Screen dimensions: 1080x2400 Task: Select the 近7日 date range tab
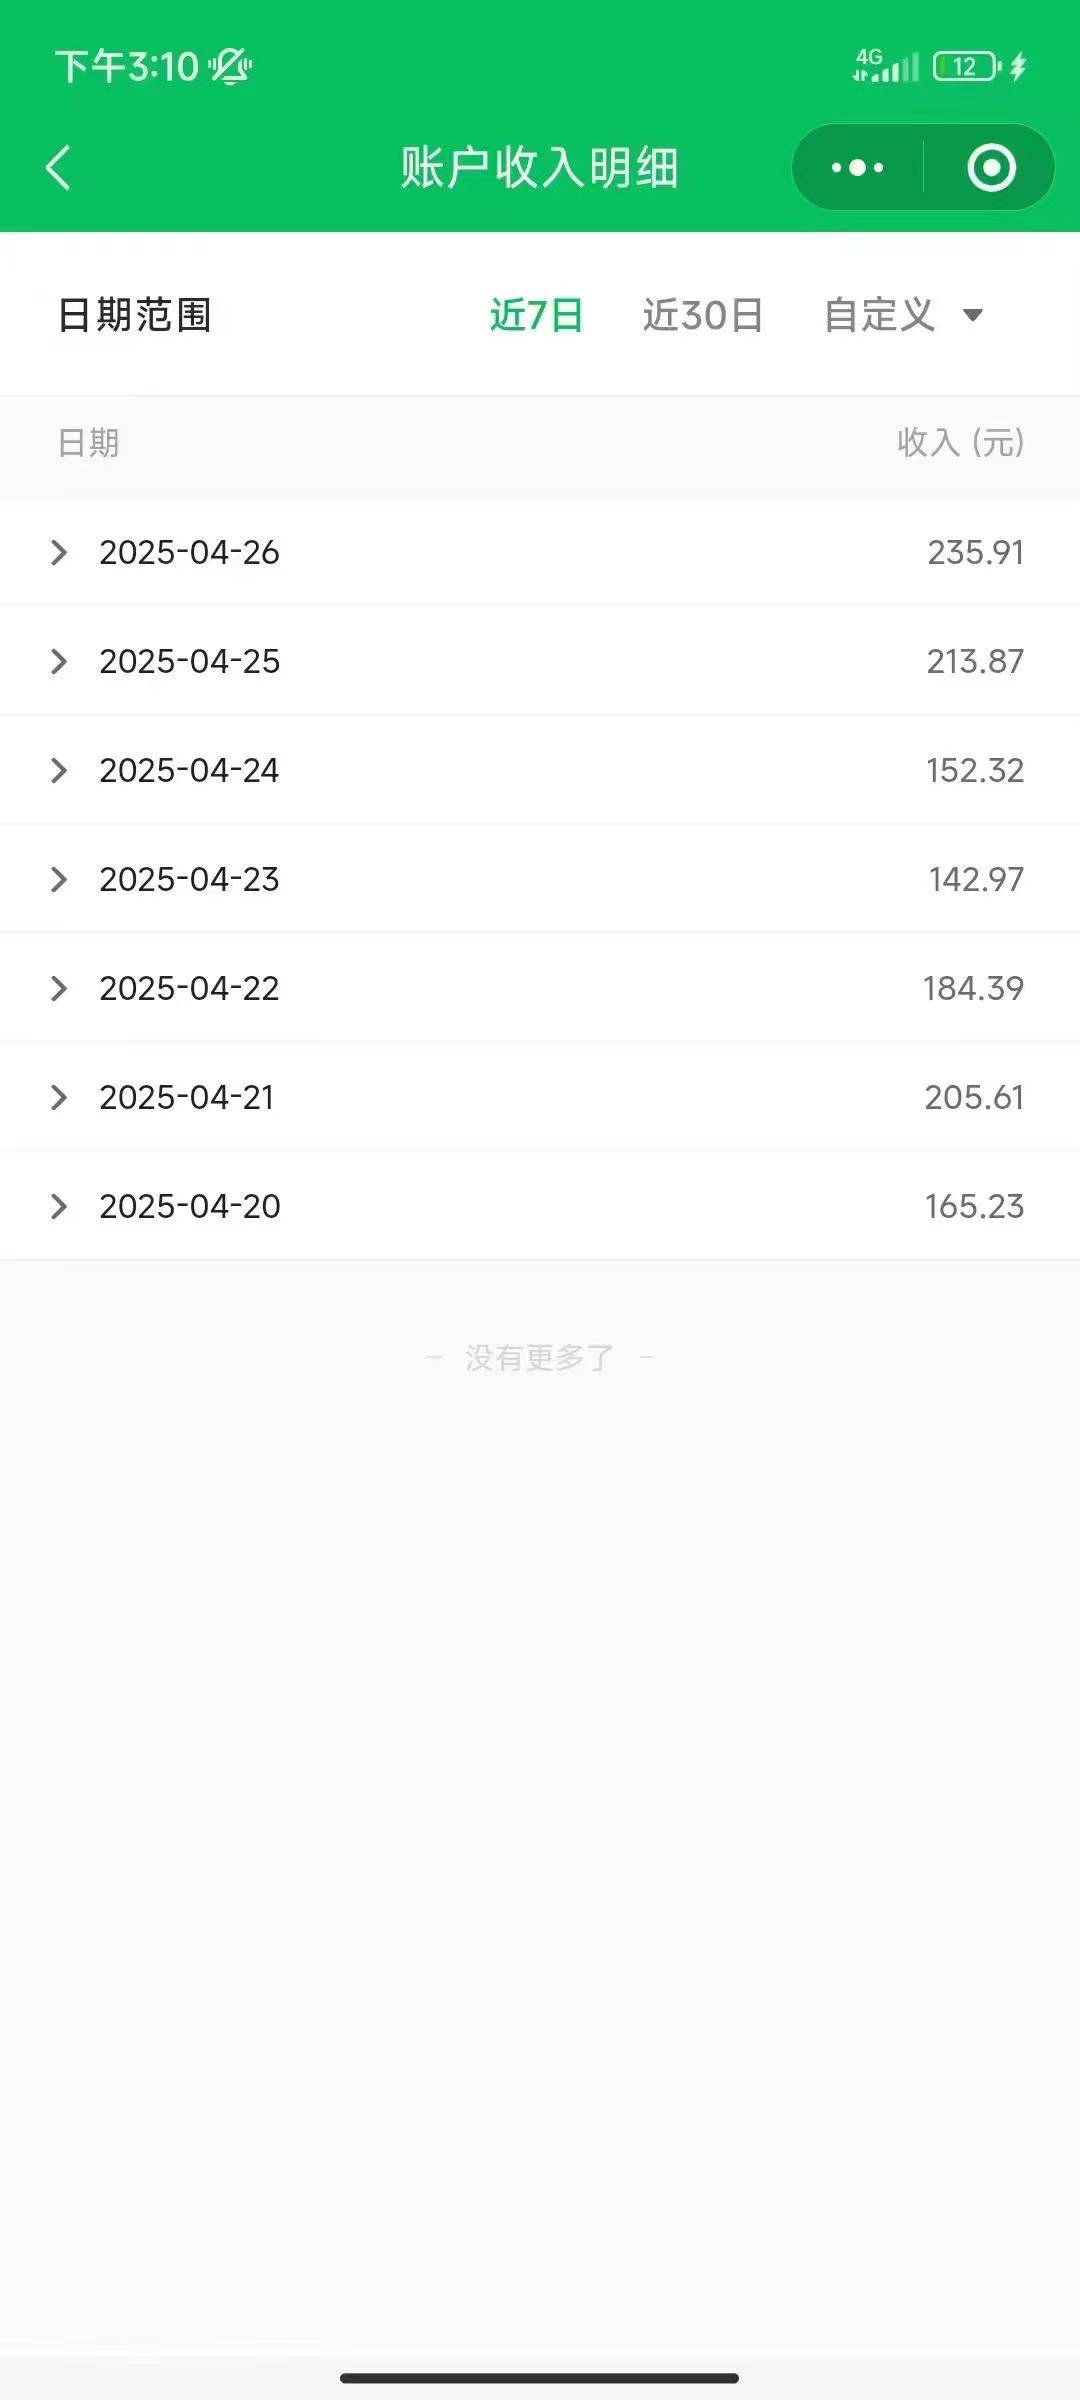coord(536,315)
